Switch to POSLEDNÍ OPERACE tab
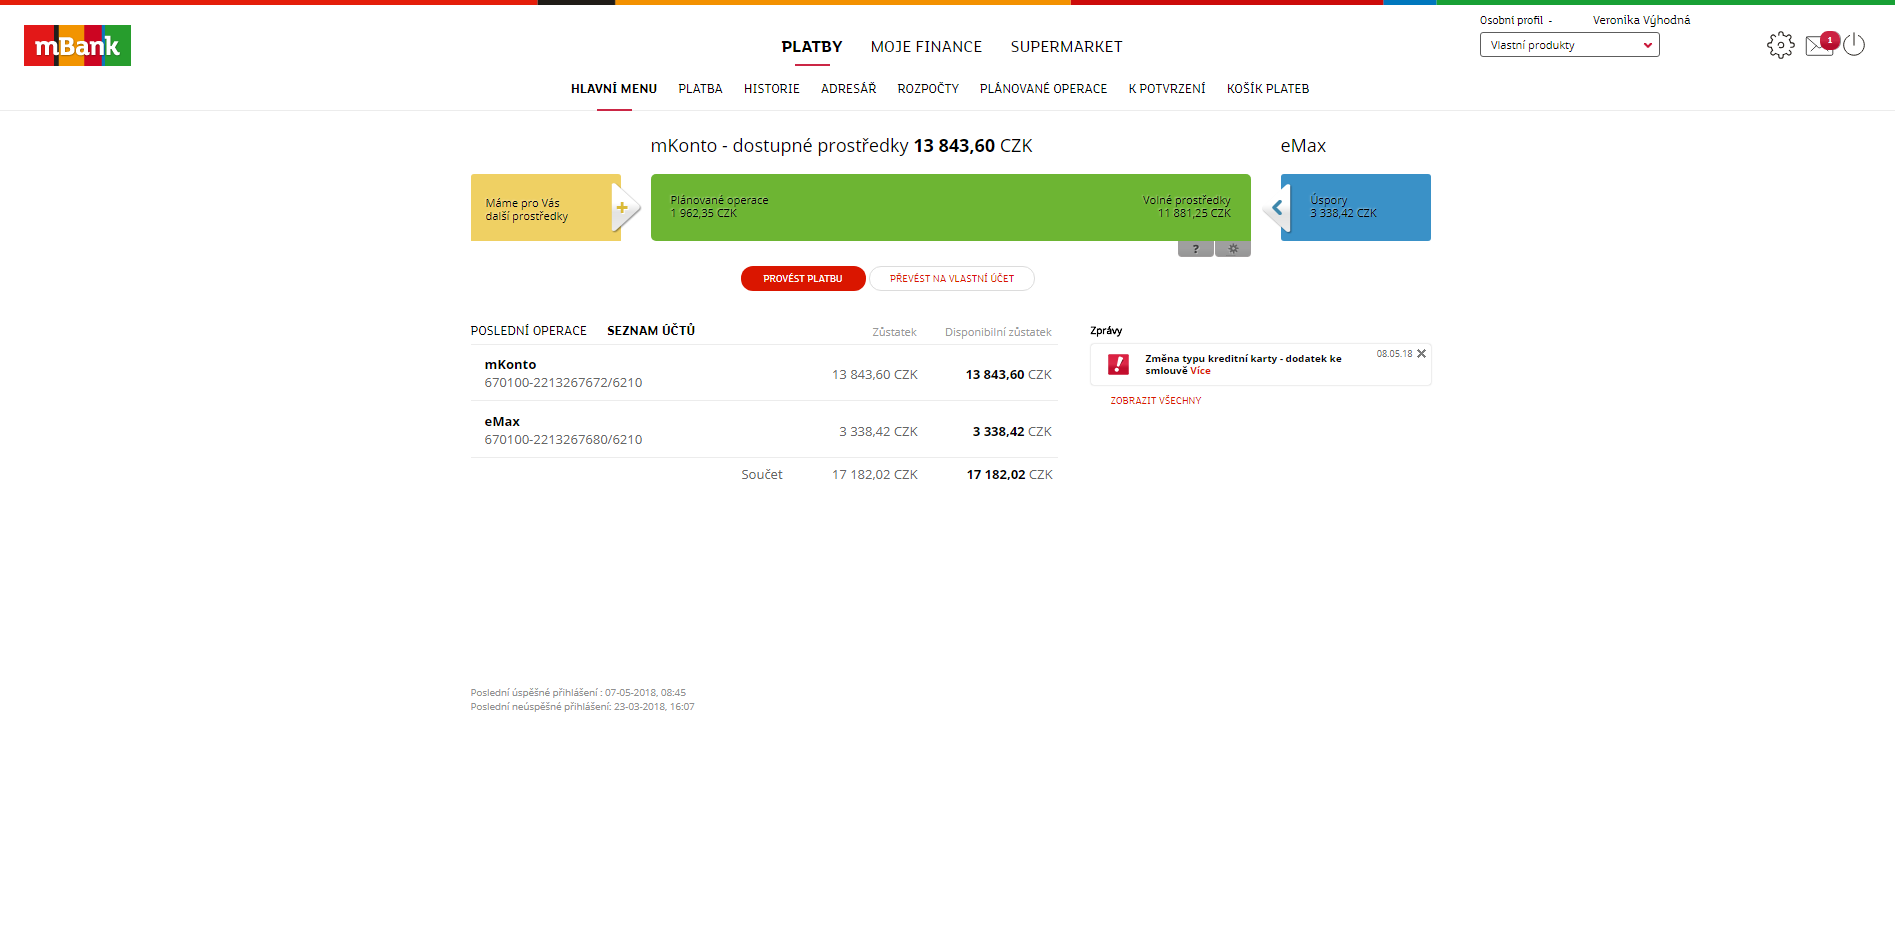Viewport: 1895px width, 945px height. tap(529, 331)
